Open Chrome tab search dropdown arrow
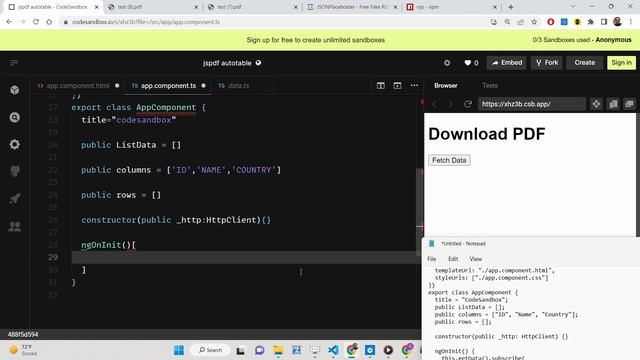Screen dimensions: 640x360 pyautogui.click(x=573, y=7)
